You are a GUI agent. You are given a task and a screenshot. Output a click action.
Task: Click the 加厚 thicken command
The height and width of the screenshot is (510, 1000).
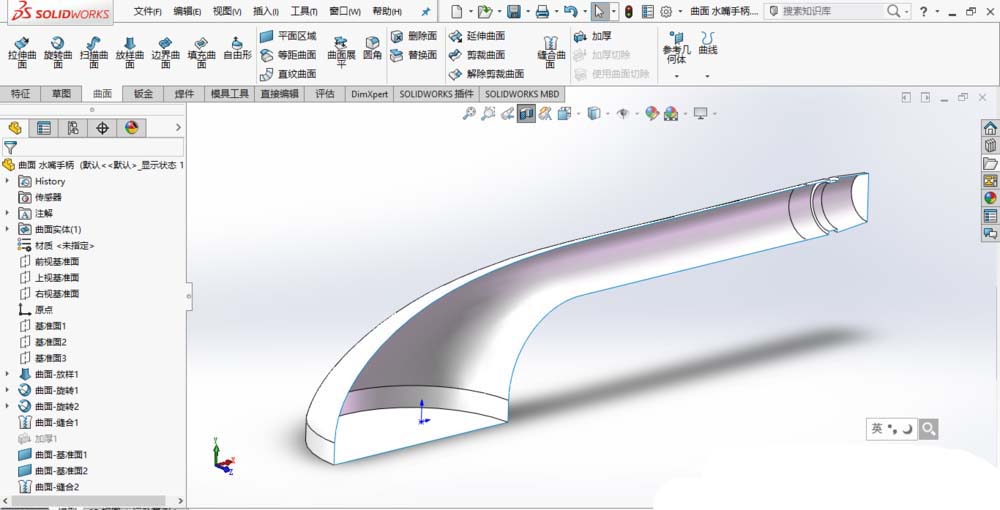pyautogui.click(x=592, y=36)
